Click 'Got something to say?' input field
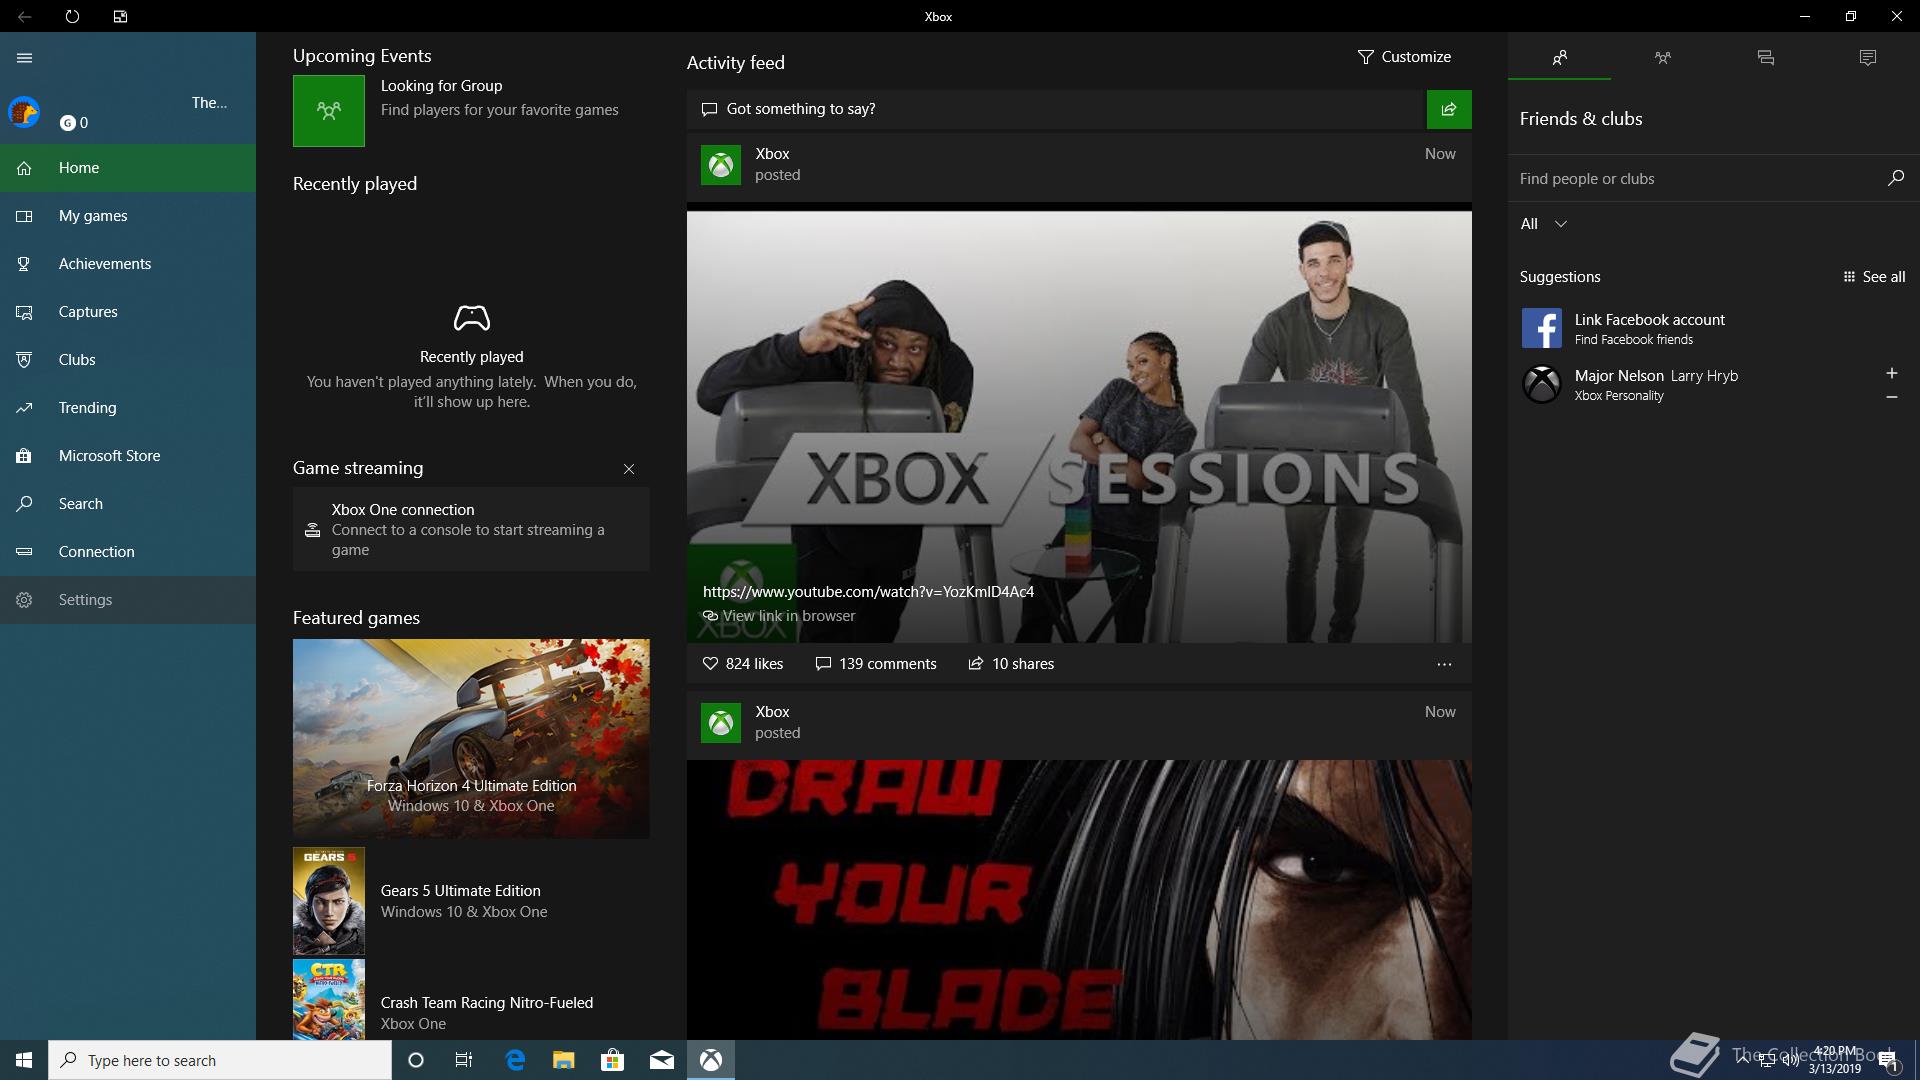The width and height of the screenshot is (1920, 1080). click(x=1056, y=109)
